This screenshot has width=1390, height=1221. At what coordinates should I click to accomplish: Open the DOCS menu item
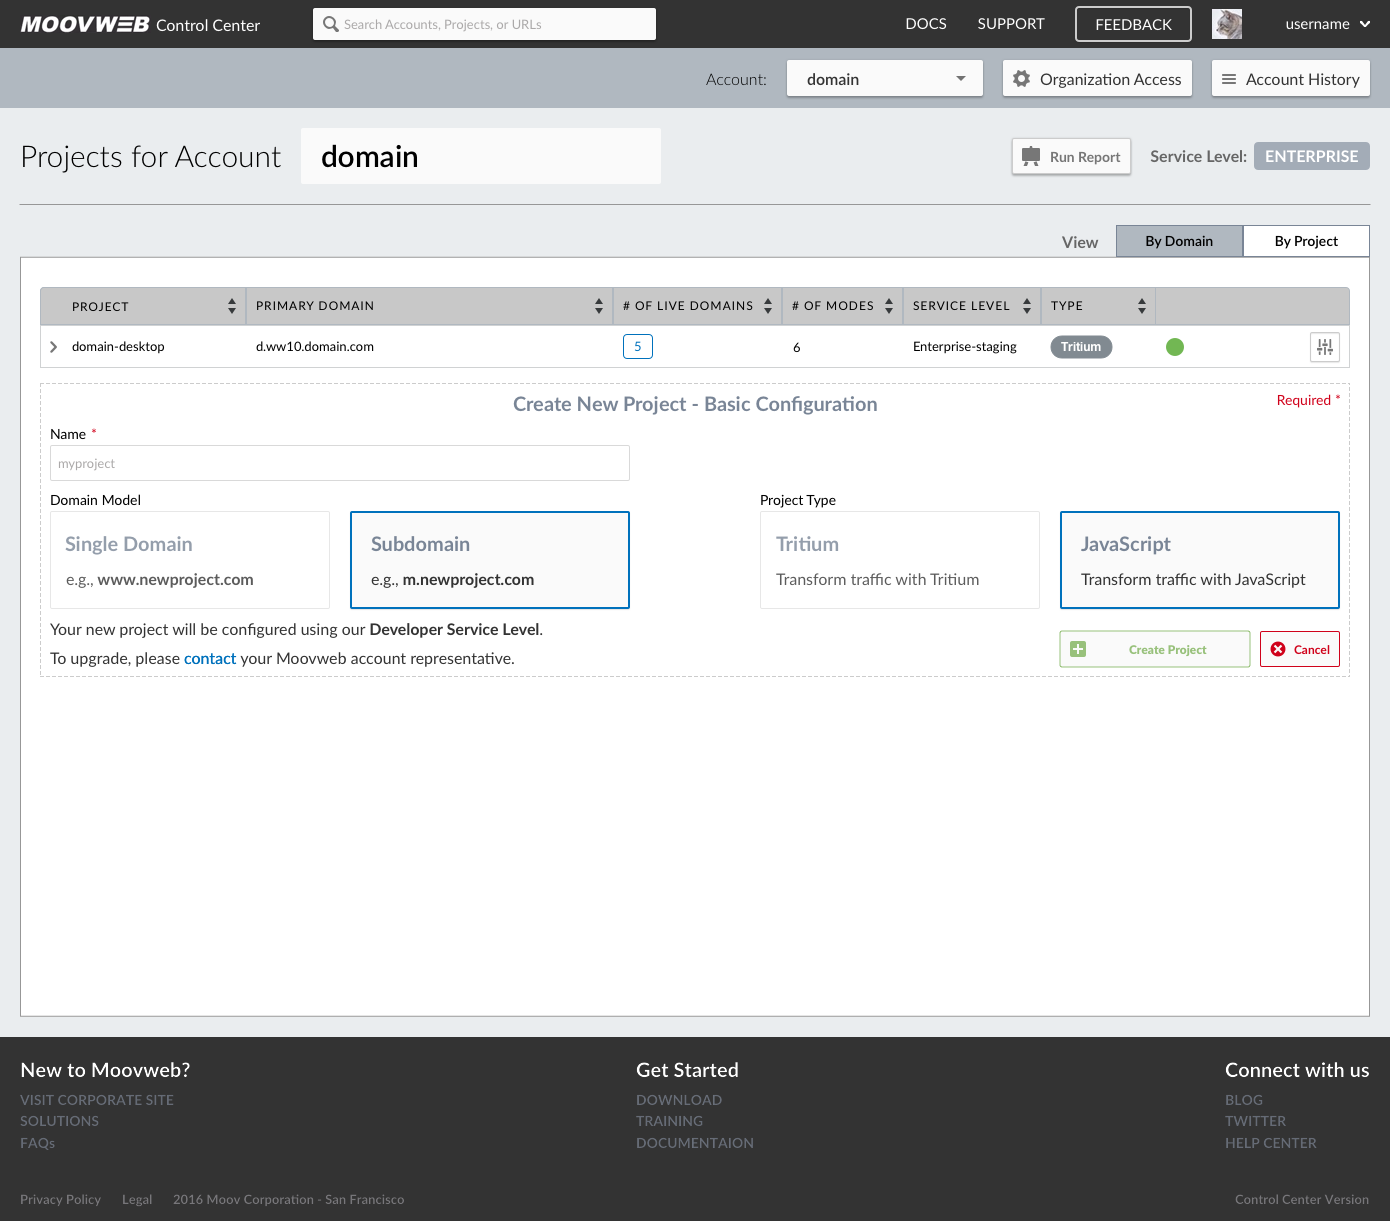point(926,24)
